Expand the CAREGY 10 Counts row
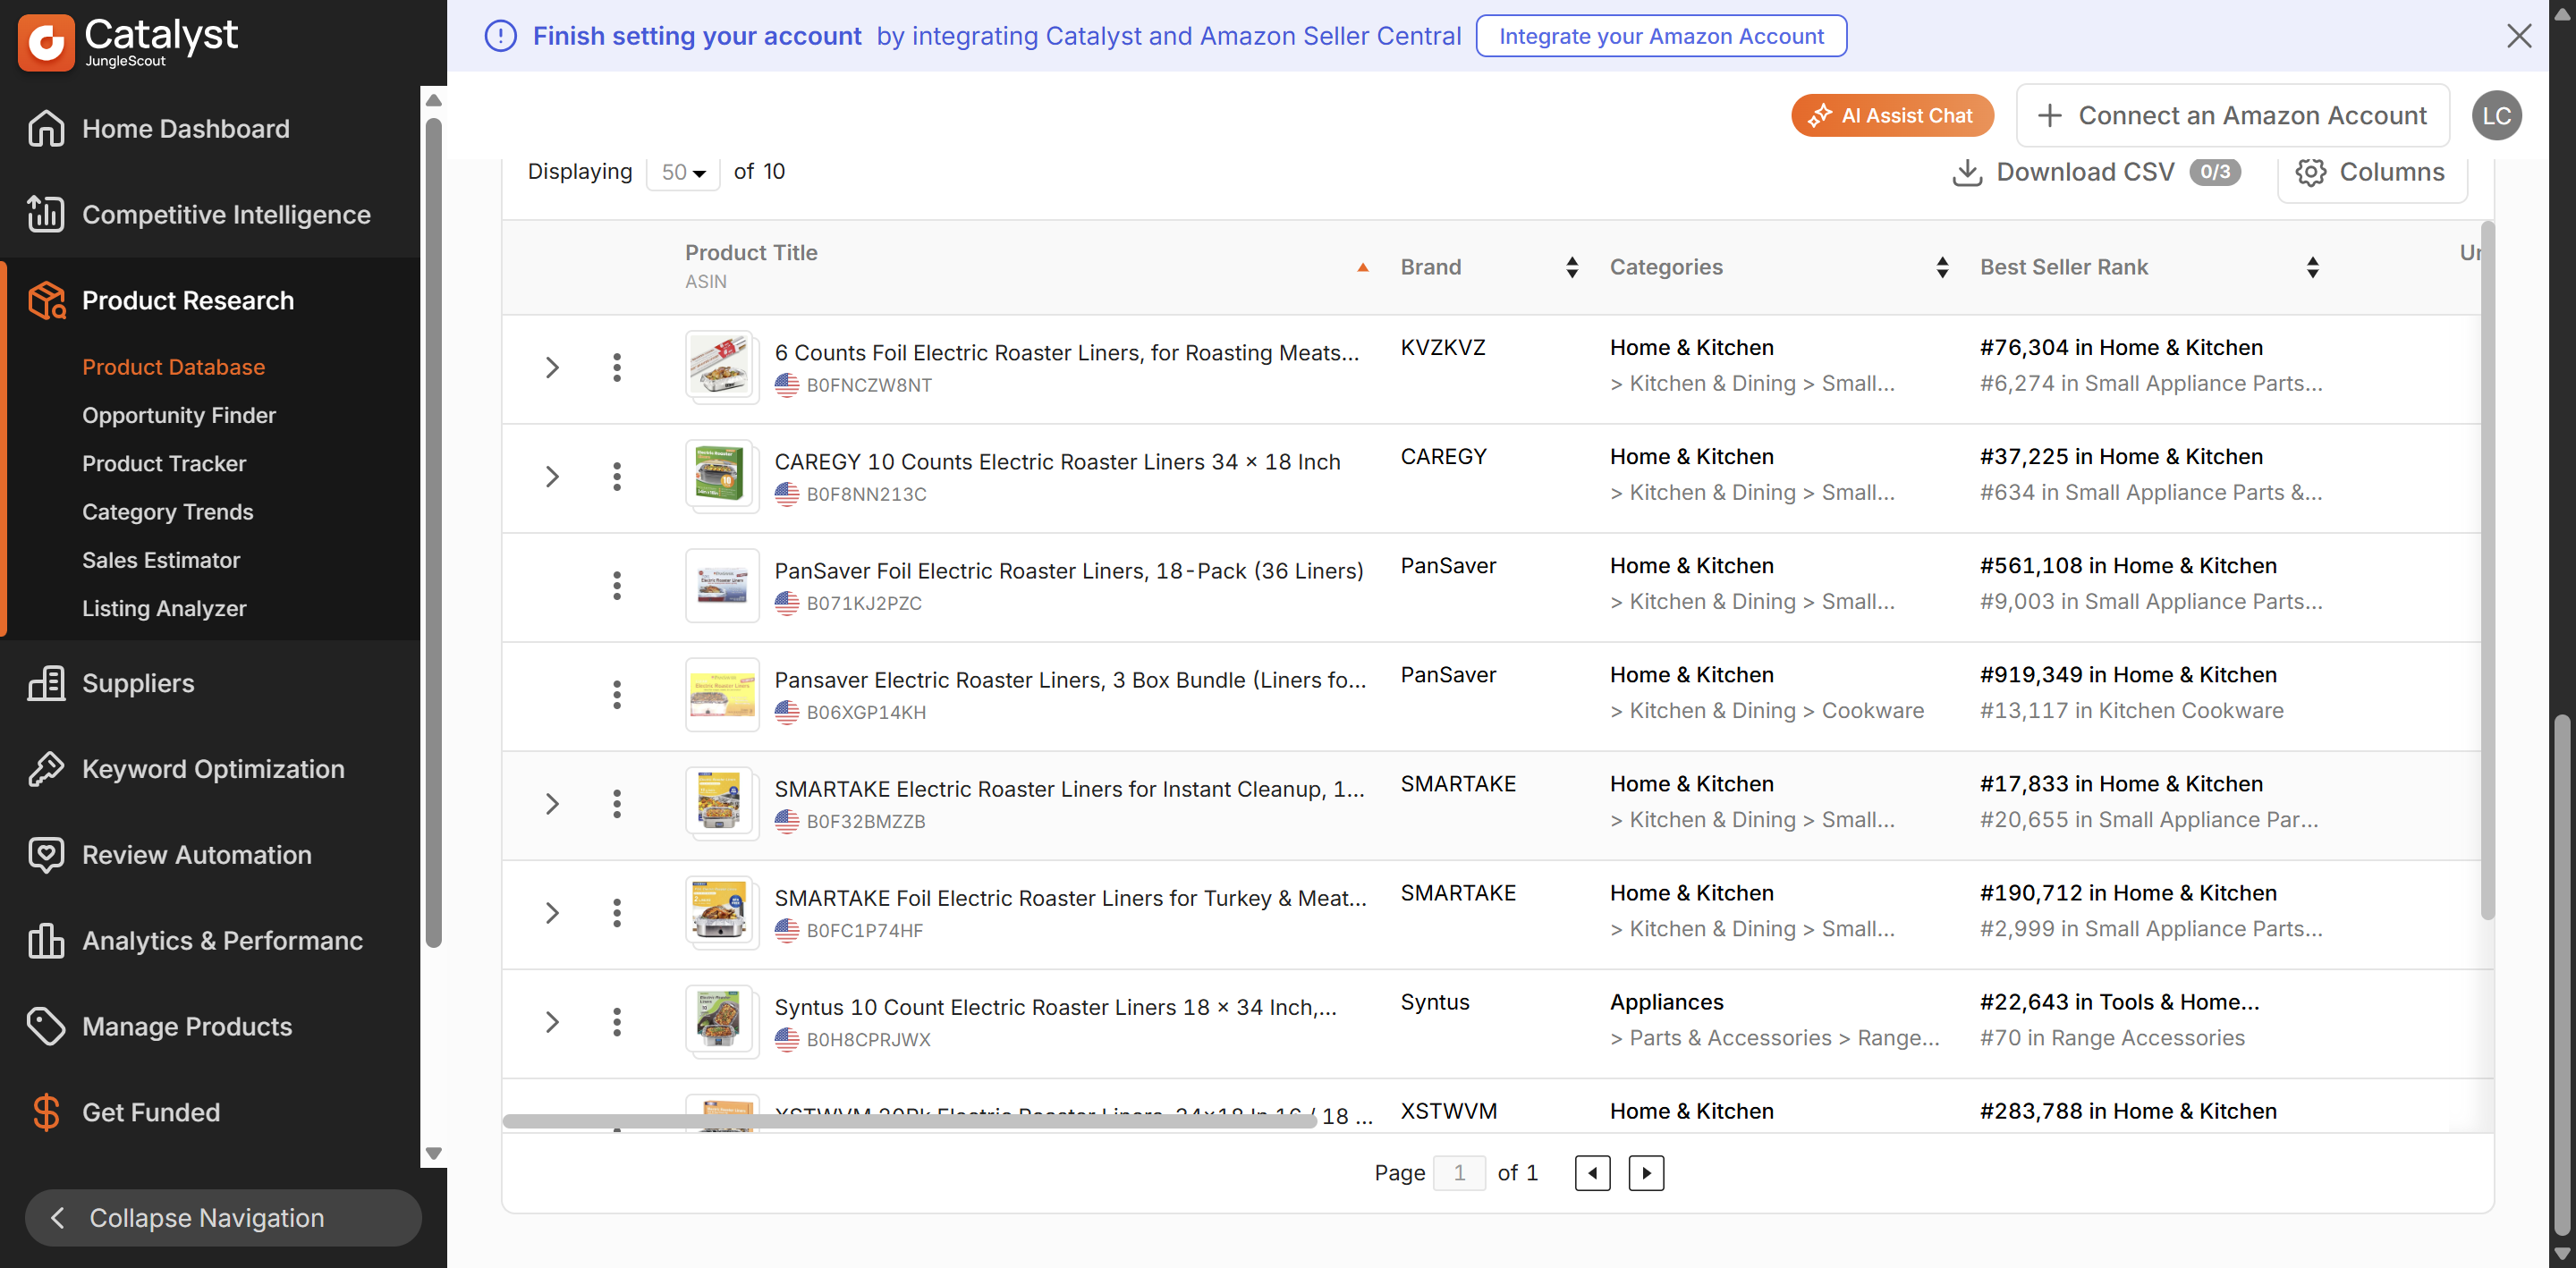Image resolution: width=2576 pixels, height=1268 pixels. (552, 477)
